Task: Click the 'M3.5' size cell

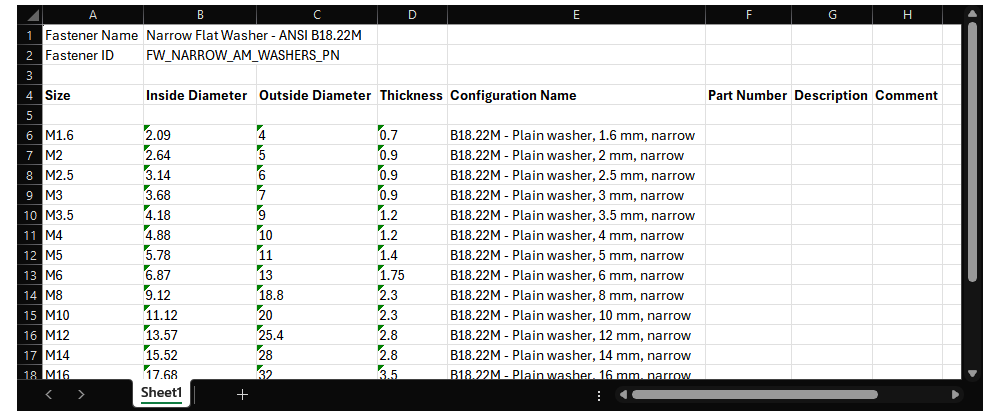Action: [93, 216]
